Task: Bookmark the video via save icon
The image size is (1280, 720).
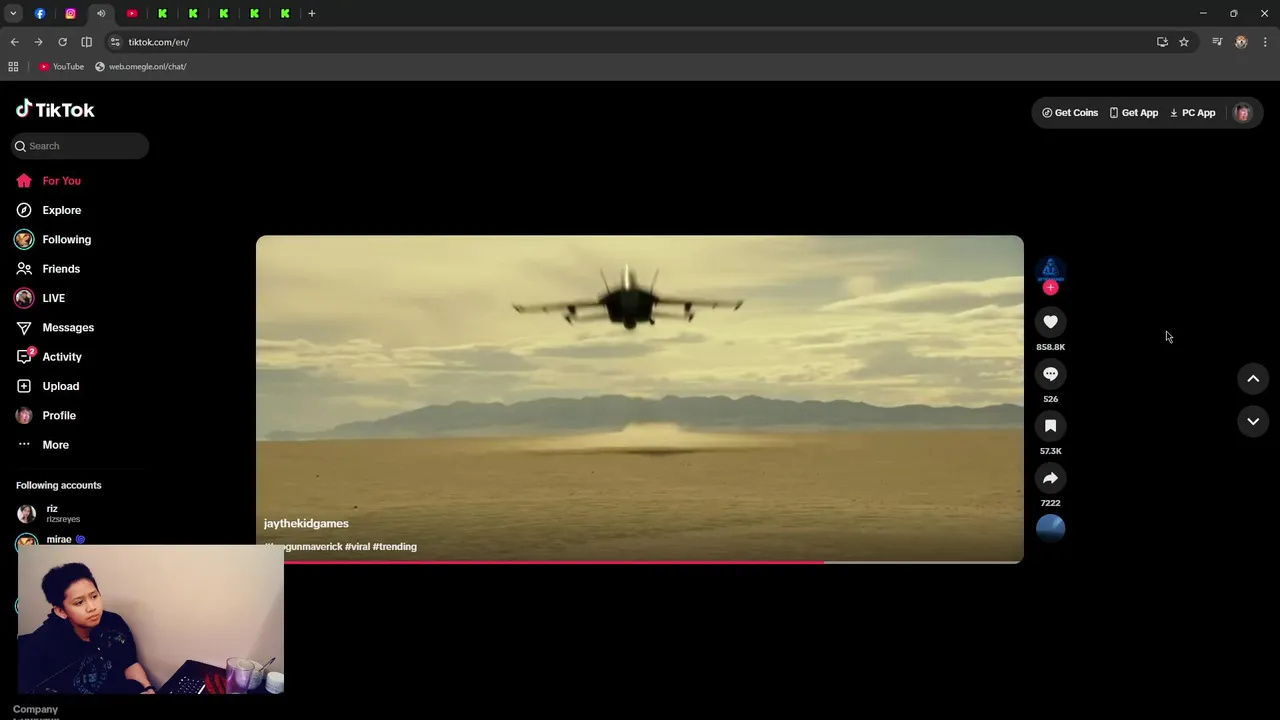Action: (1050, 425)
